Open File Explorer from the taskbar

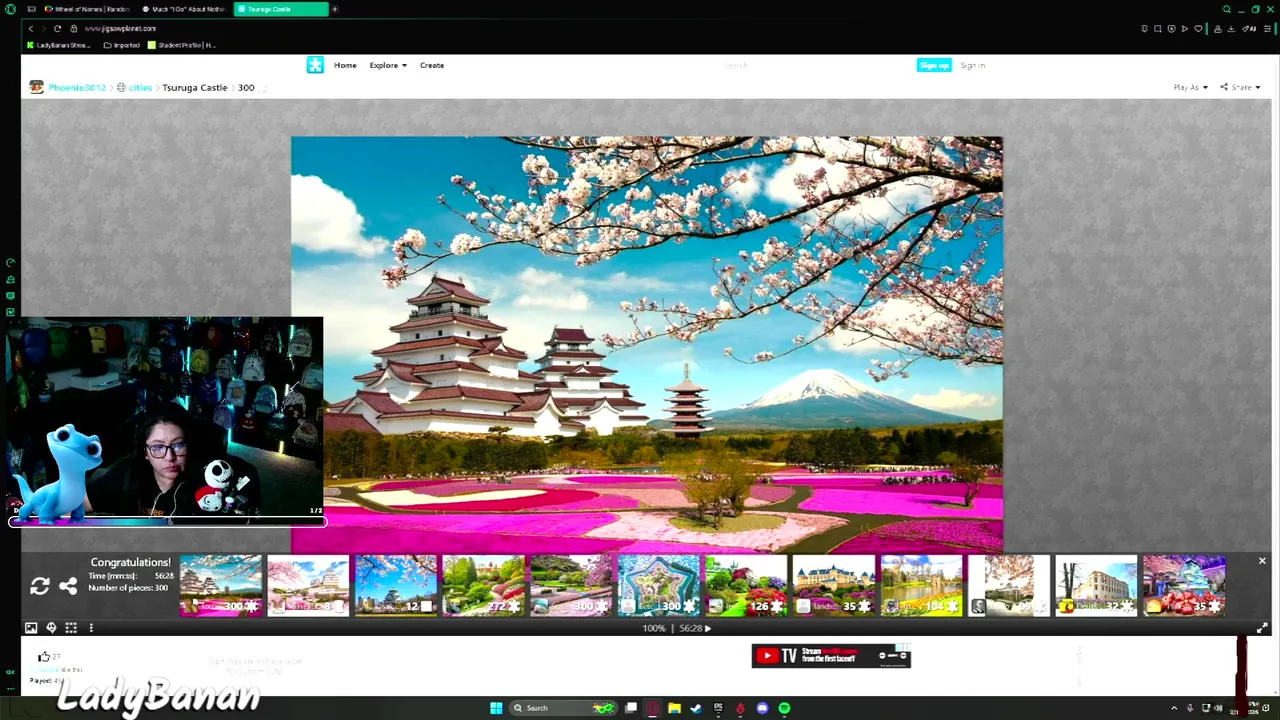point(674,708)
